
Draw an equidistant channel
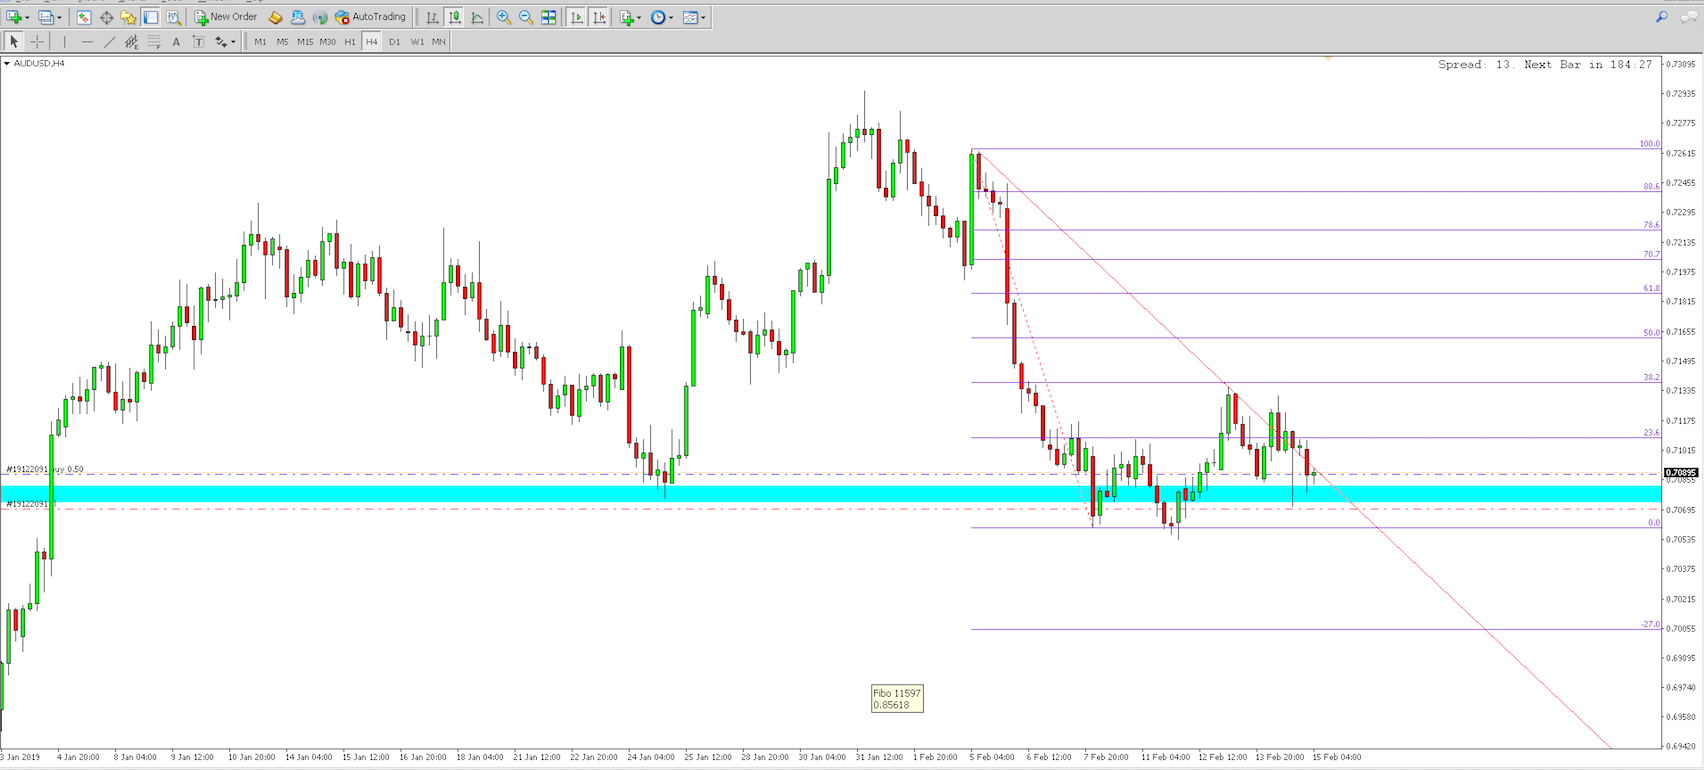click(131, 41)
